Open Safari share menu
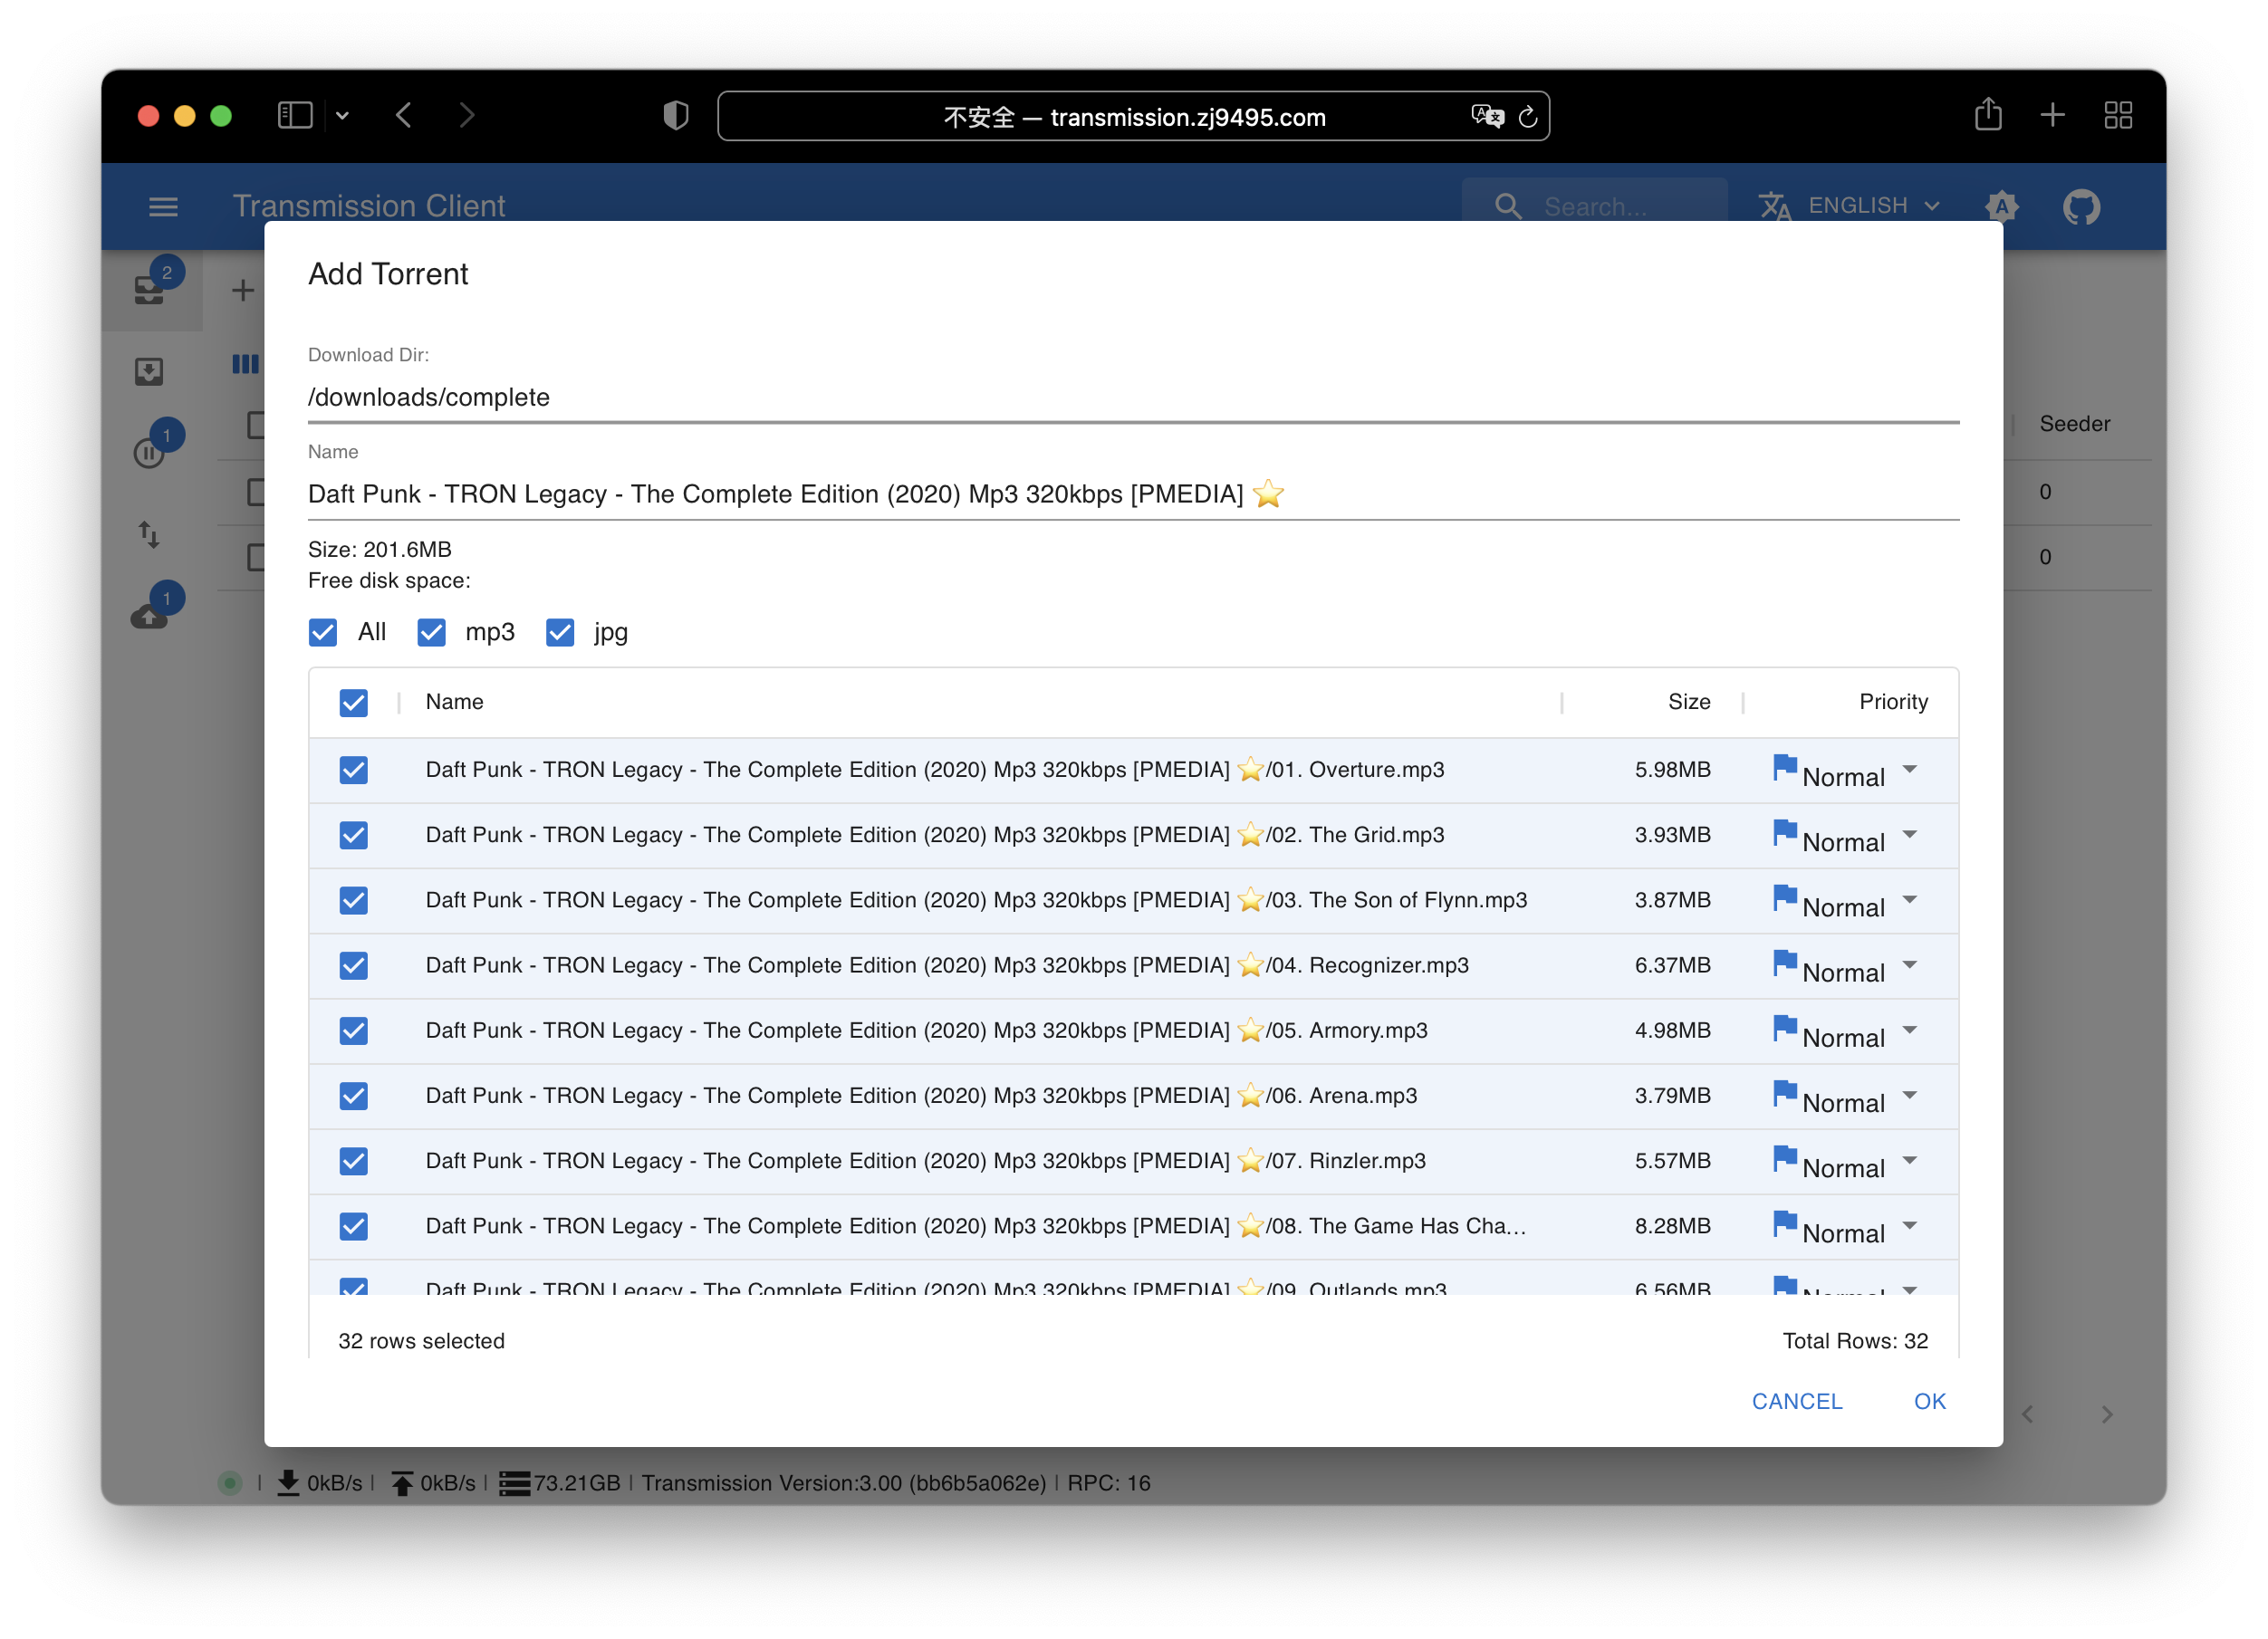This screenshot has width=2268, height=1639. tap(1988, 114)
